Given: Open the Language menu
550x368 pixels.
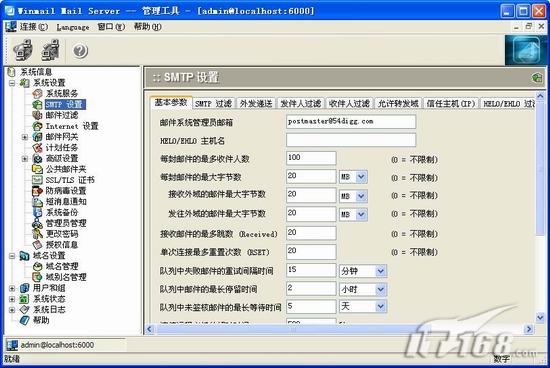Looking at the screenshot, I should tap(73, 27).
